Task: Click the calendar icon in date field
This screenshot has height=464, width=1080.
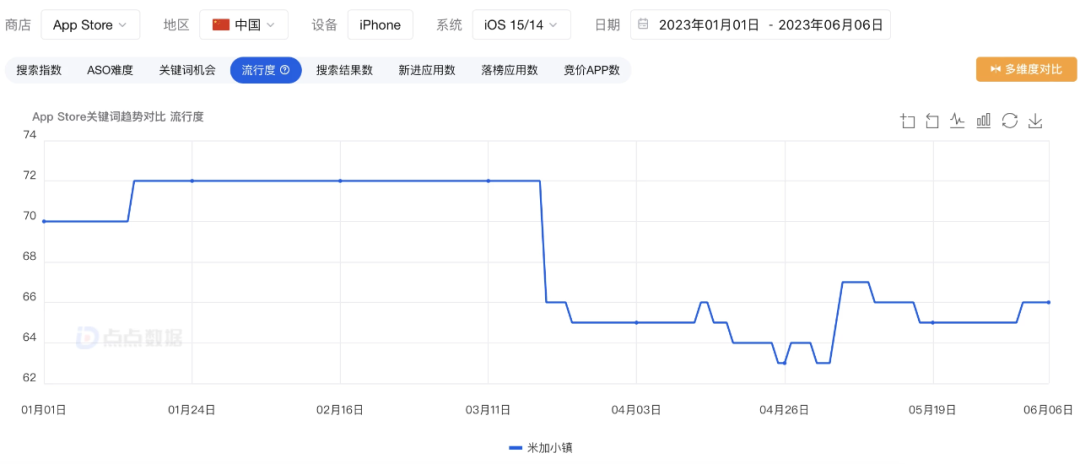Action: (x=643, y=25)
